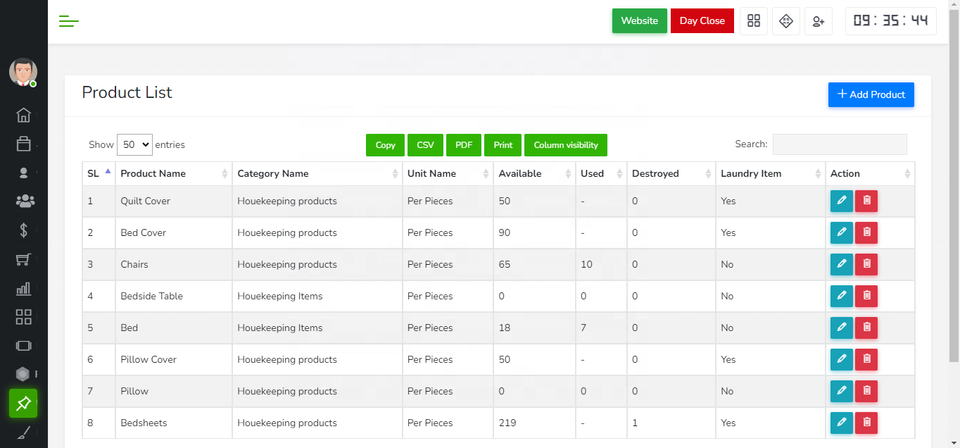This screenshot has height=448, width=960.
Task: Click the green Website button
Action: tap(639, 21)
